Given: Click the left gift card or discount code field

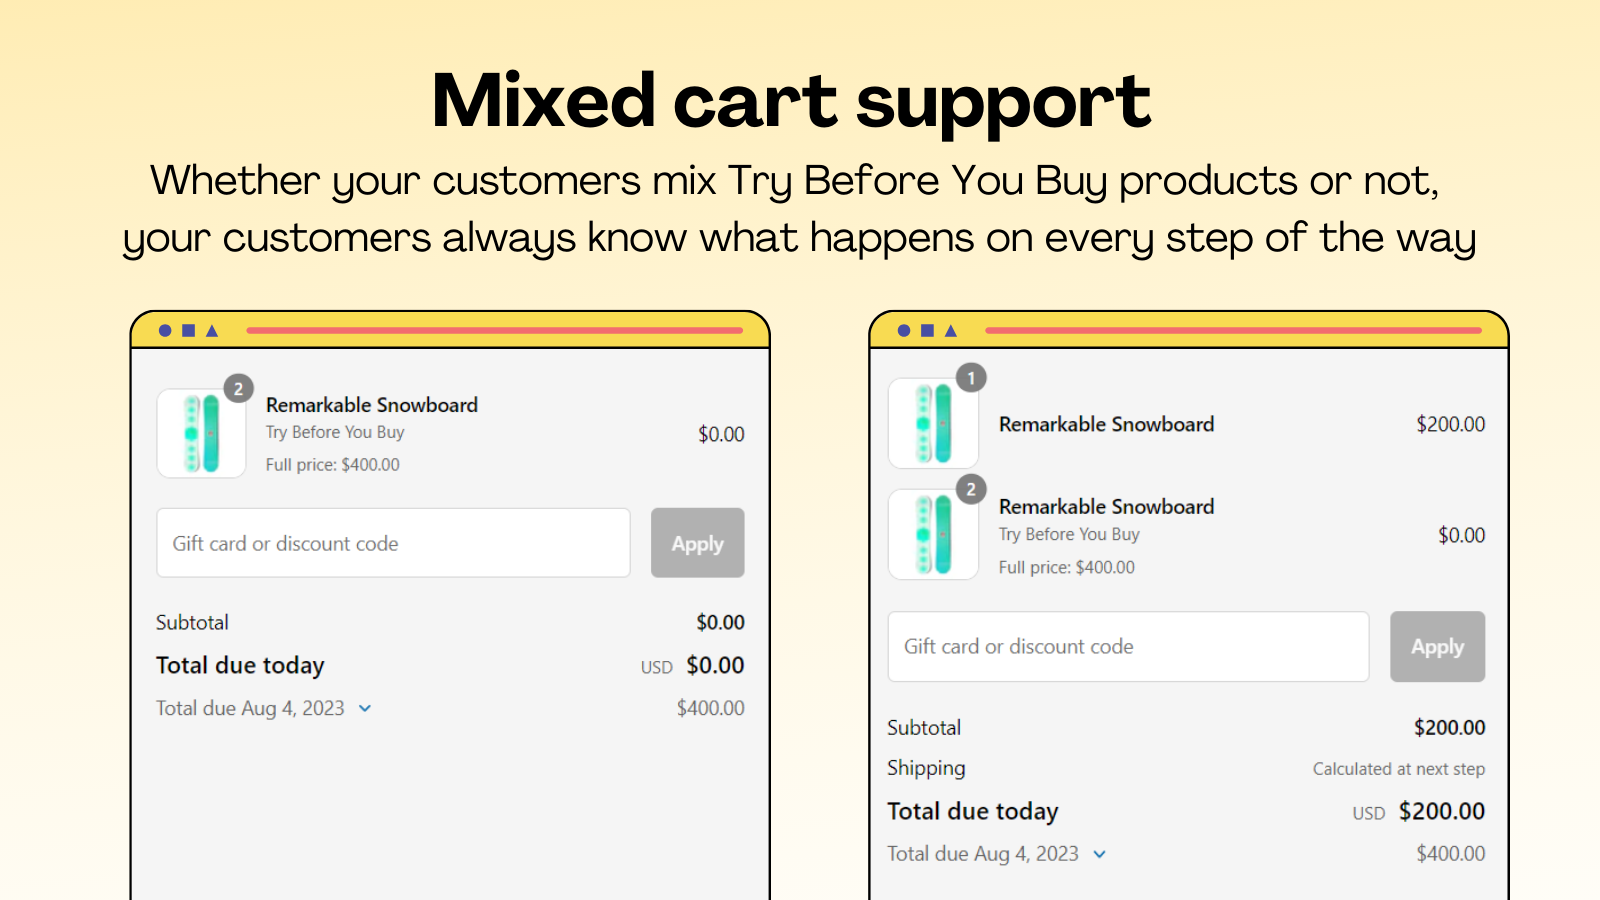Looking at the screenshot, I should click(x=392, y=543).
